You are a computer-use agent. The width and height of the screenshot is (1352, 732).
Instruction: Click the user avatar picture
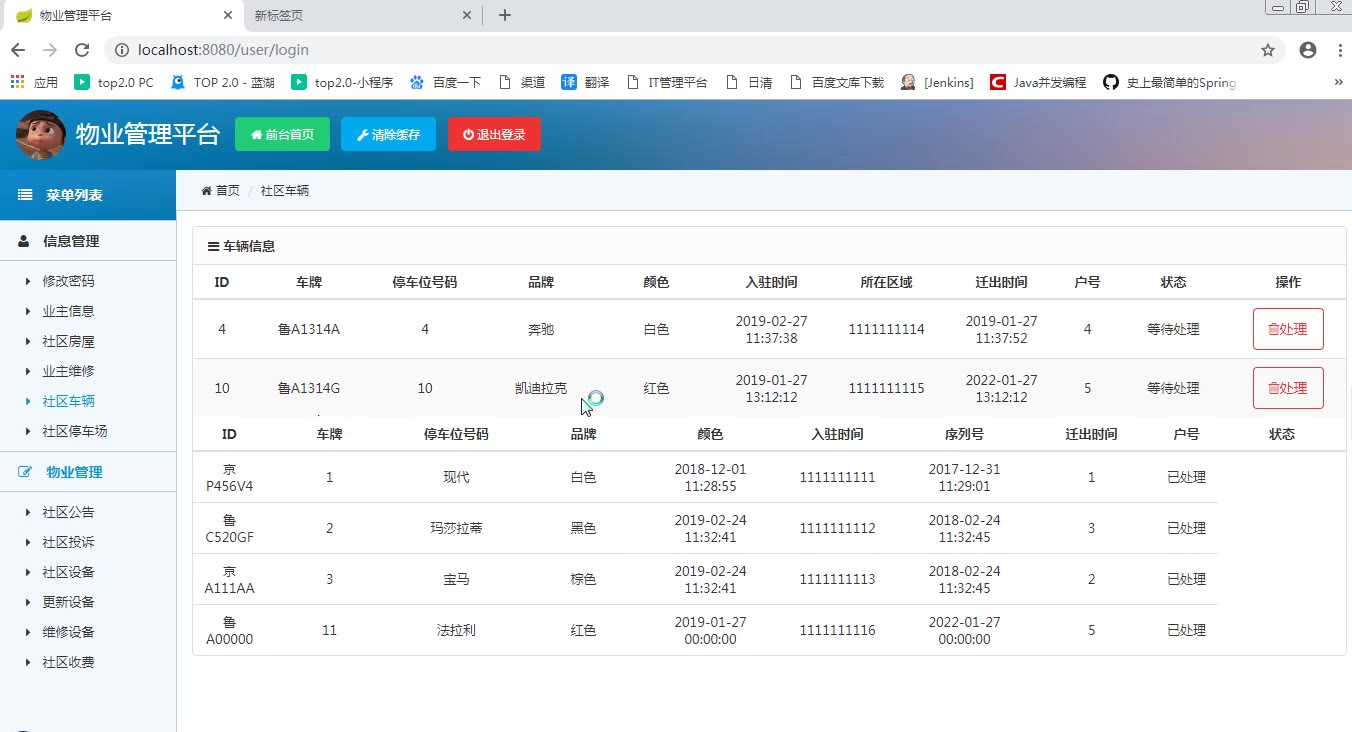coord(41,135)
